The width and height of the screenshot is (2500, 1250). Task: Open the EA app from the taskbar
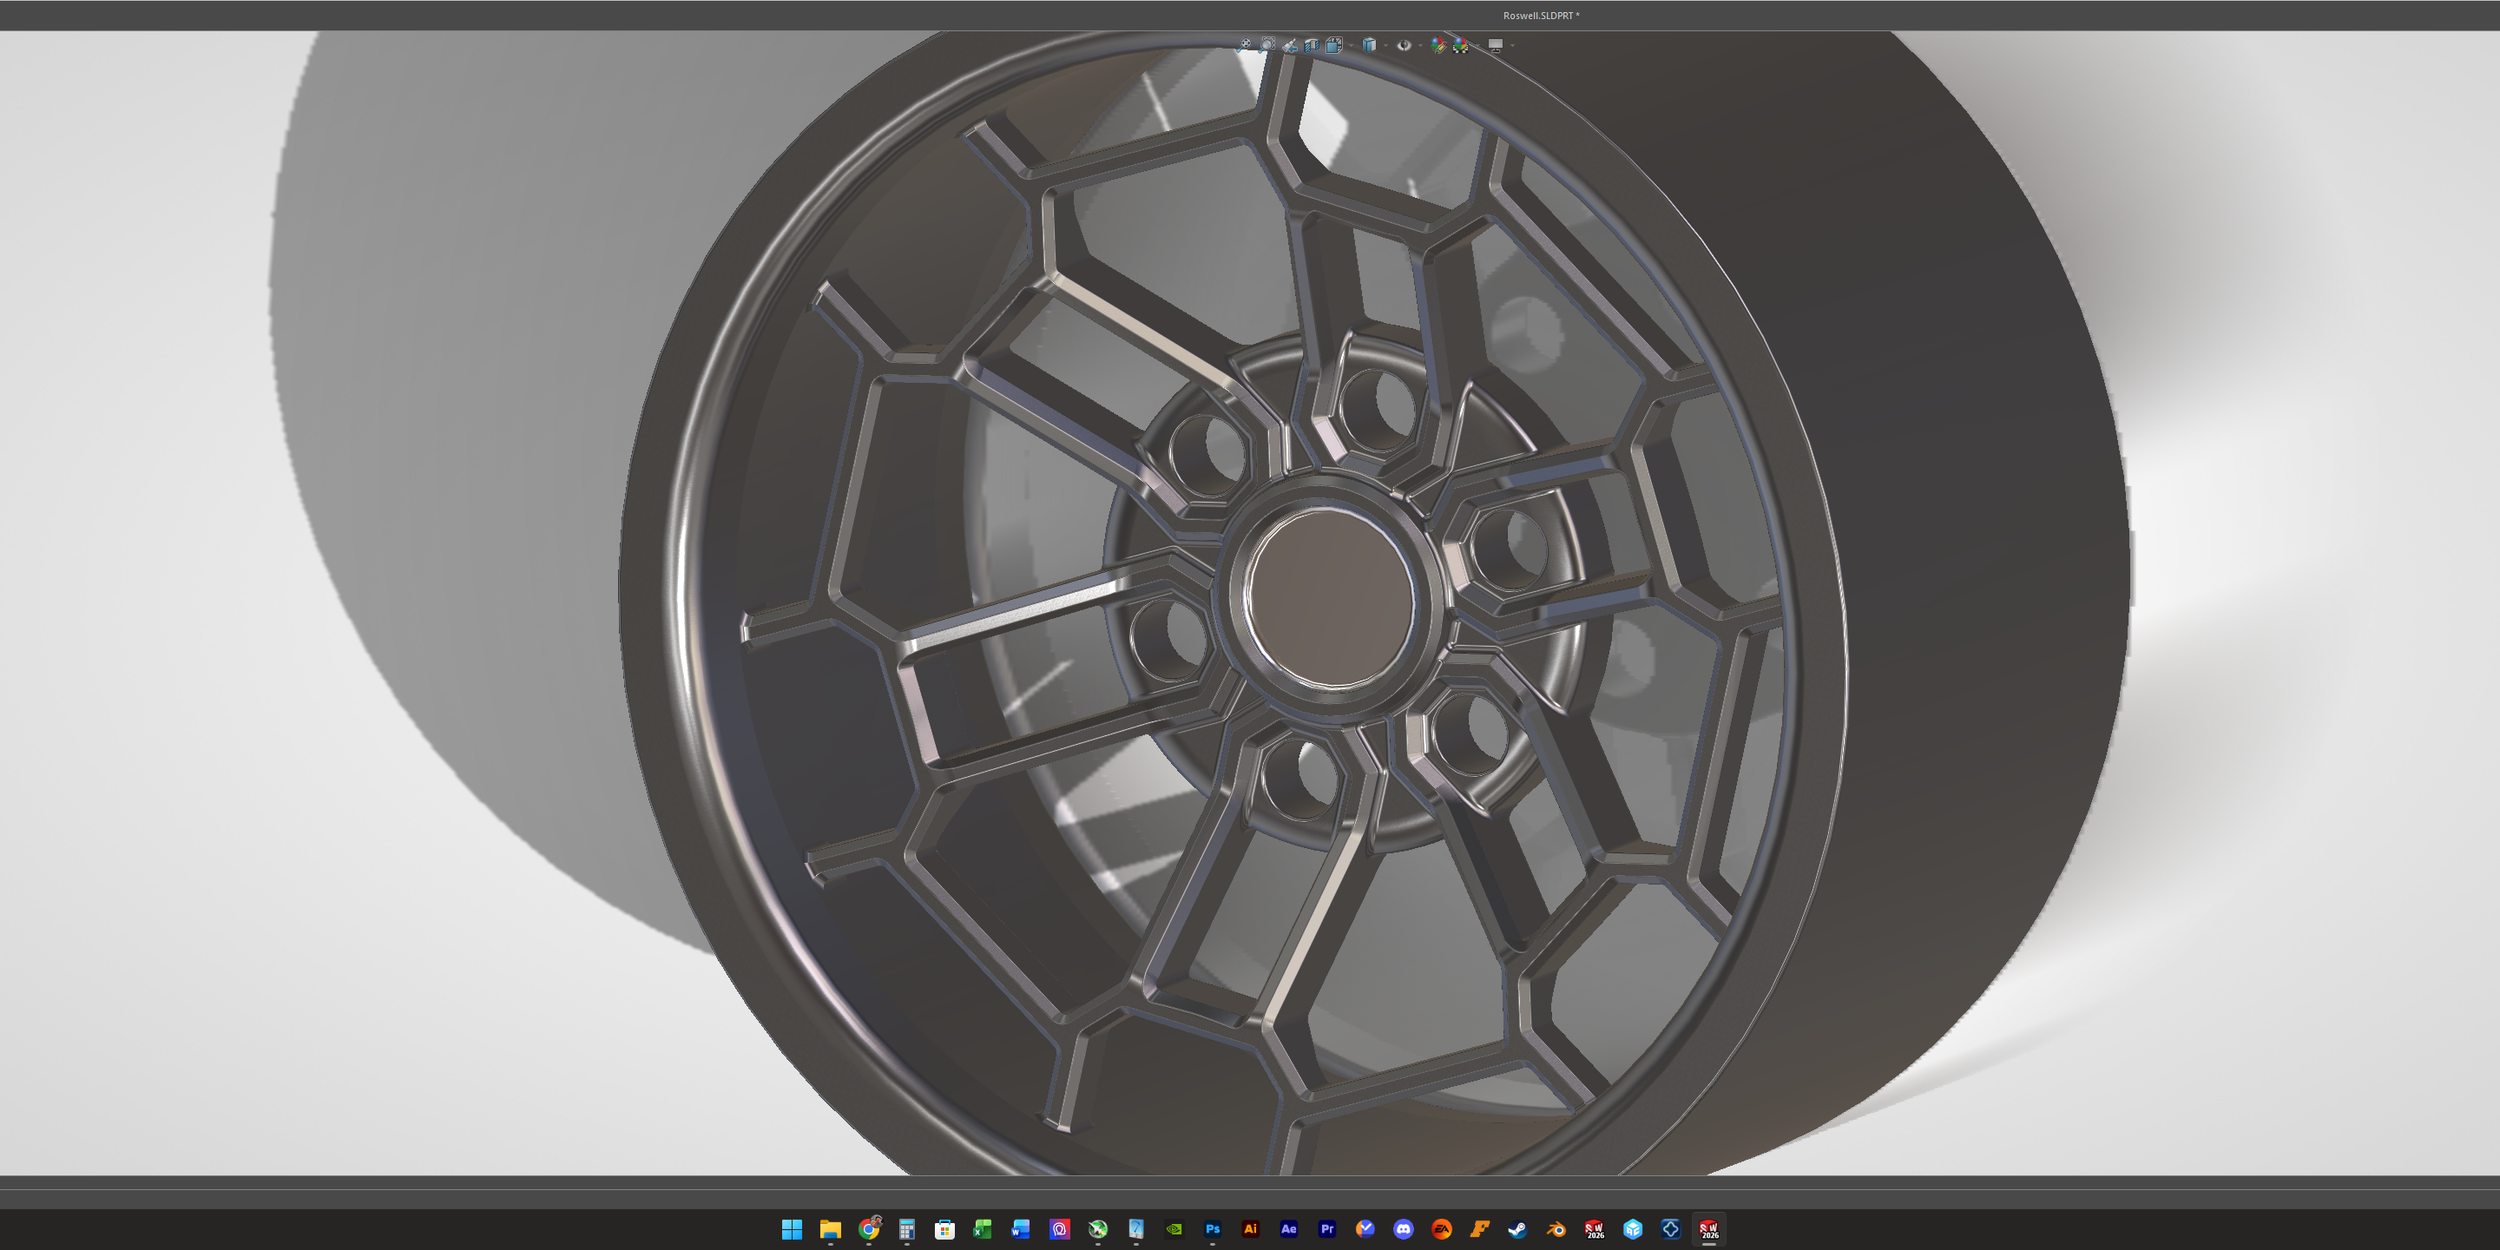(1441, 1229)
